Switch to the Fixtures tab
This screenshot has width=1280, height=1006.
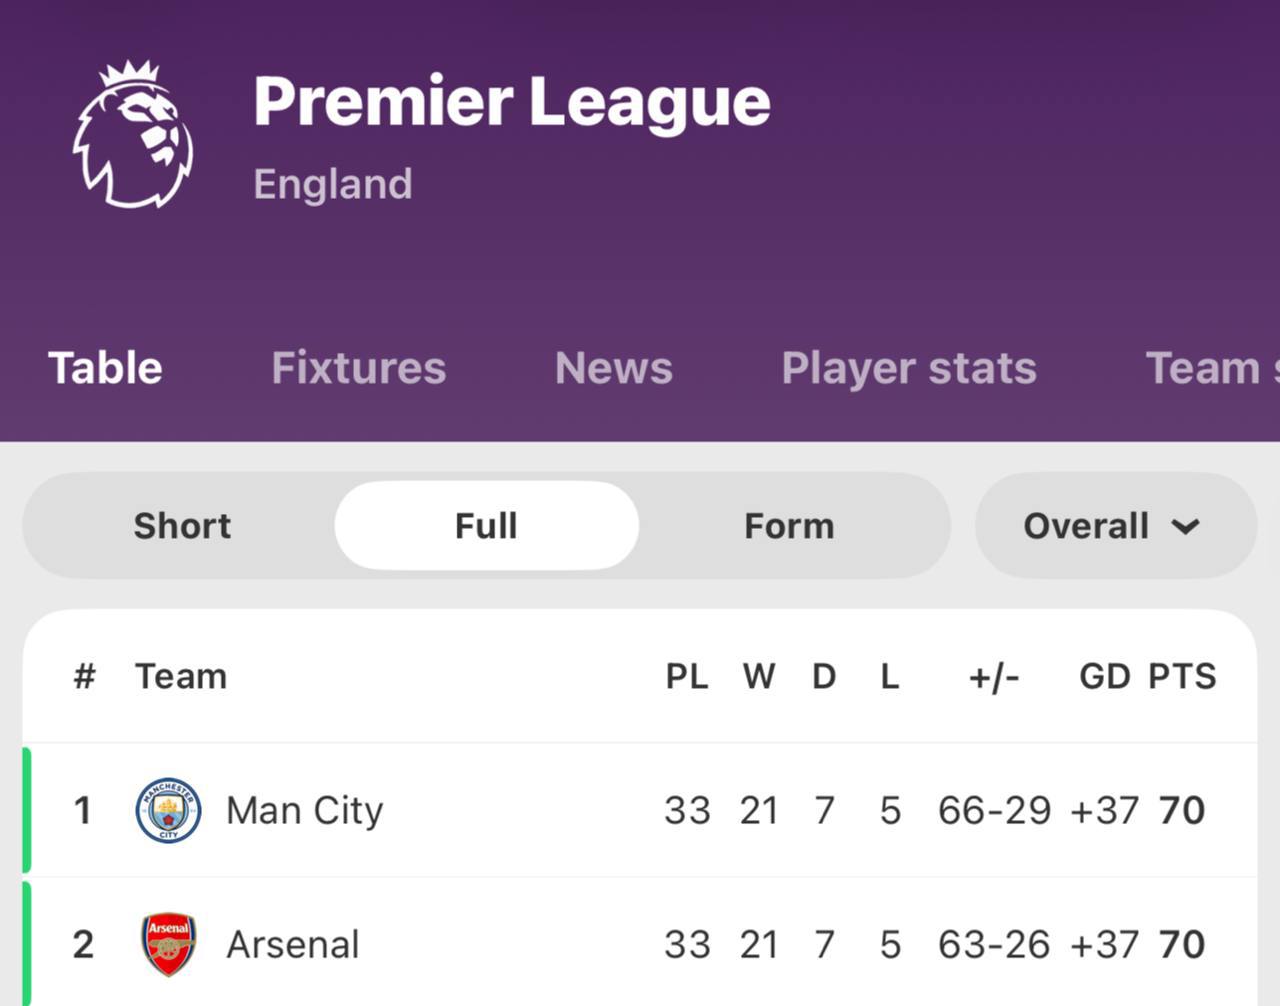pos(358,368)
